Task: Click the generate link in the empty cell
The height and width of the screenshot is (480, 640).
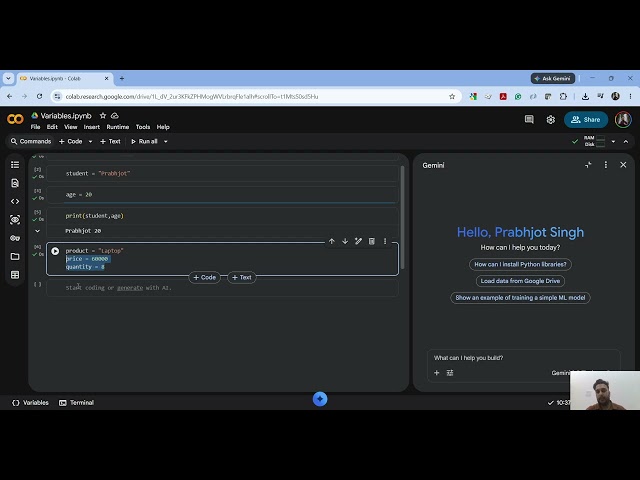Action: coord(130,288)
